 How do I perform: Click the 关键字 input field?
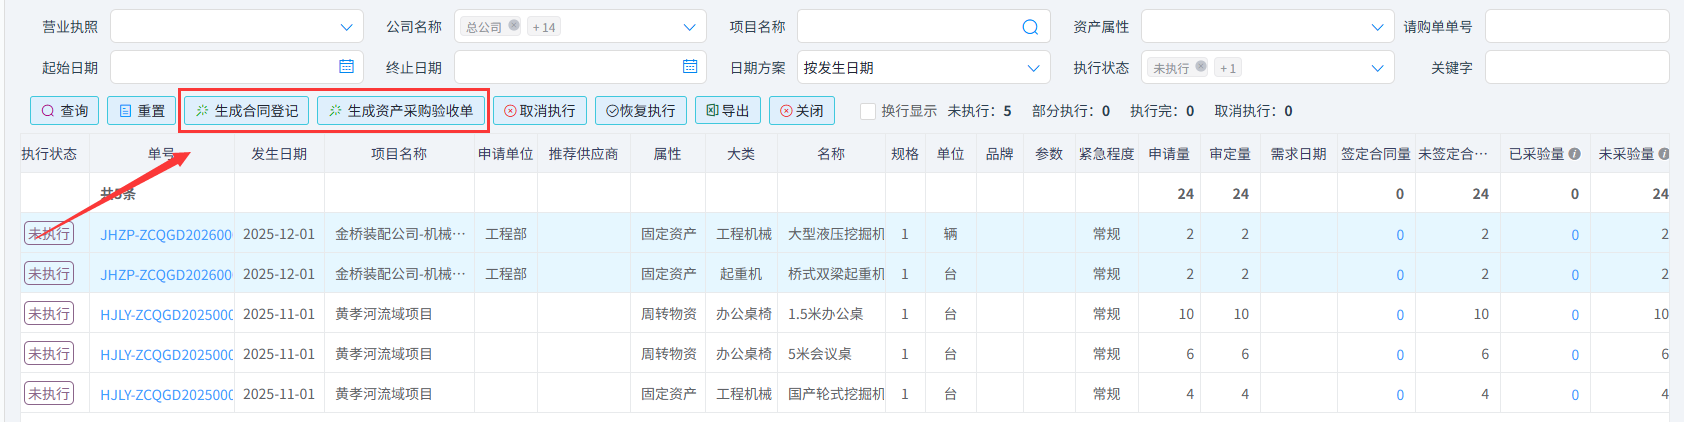click(1576, 68)
